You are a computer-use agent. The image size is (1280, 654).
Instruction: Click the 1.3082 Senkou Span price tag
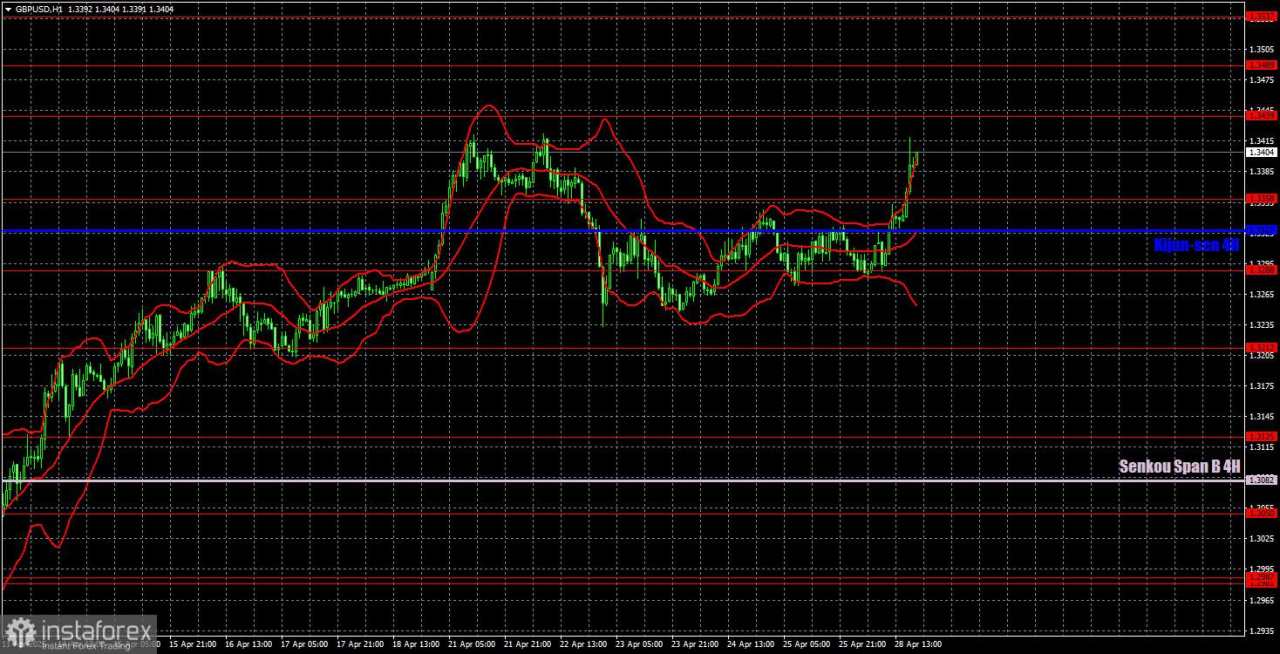click(1261, 480)
